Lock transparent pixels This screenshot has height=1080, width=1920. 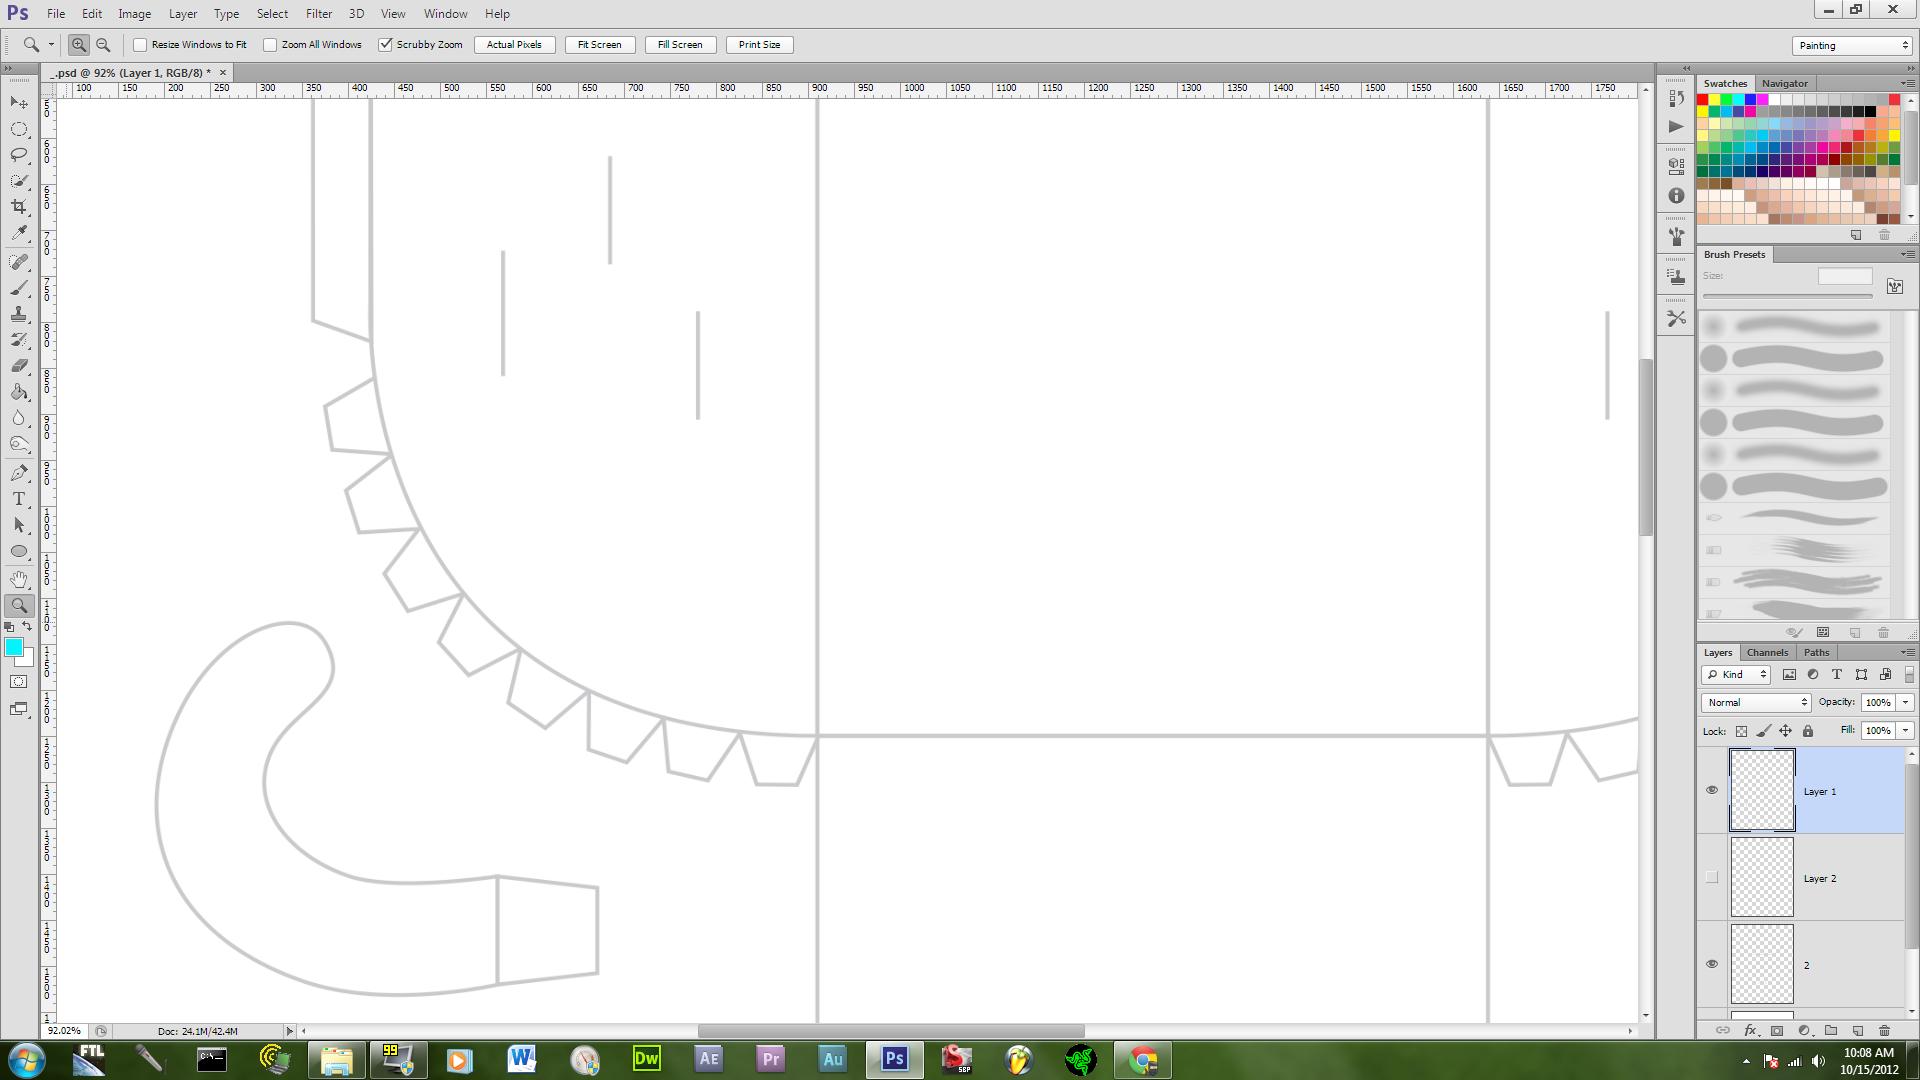click(1741, 731)
